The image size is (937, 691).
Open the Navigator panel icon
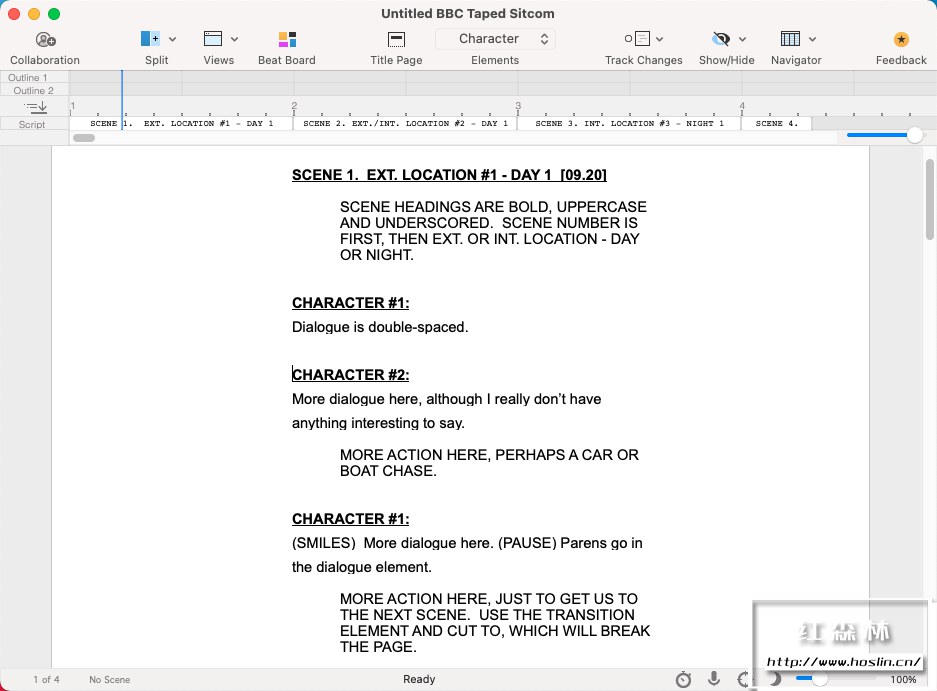click(790, 39)
